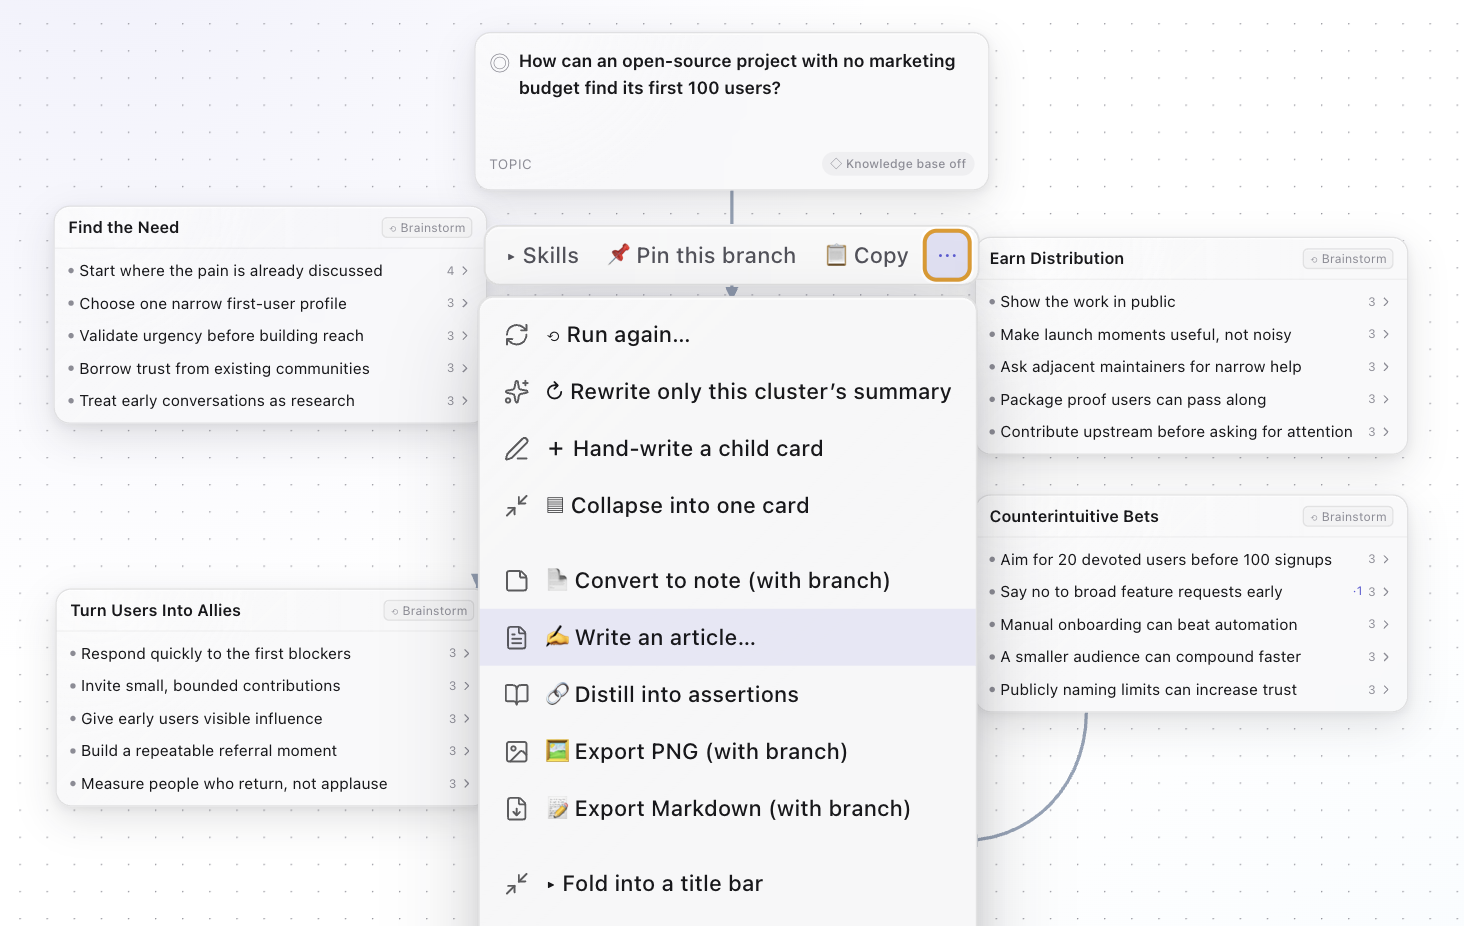Click 'Choose one narrow first-user profile'
The height and width of the screenshot is (926, 1464).
point(213,304)
